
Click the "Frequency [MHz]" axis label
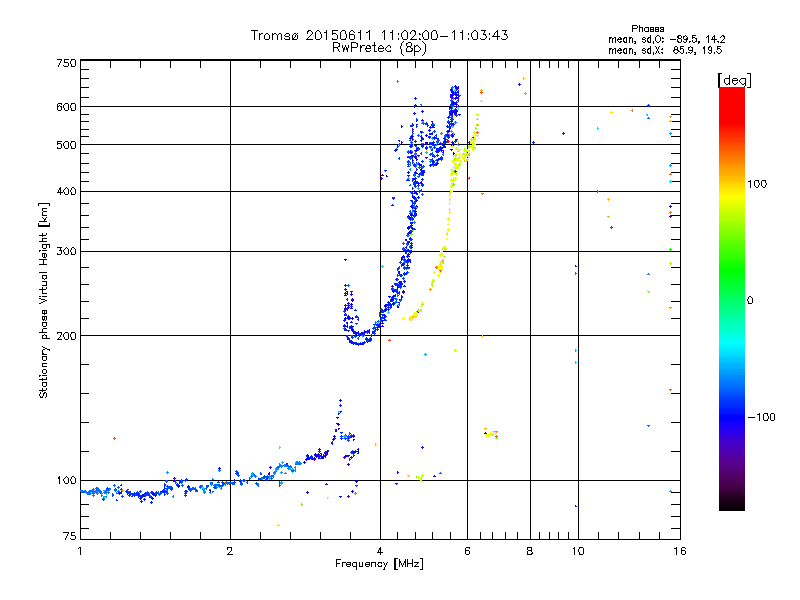pos(379,564)
